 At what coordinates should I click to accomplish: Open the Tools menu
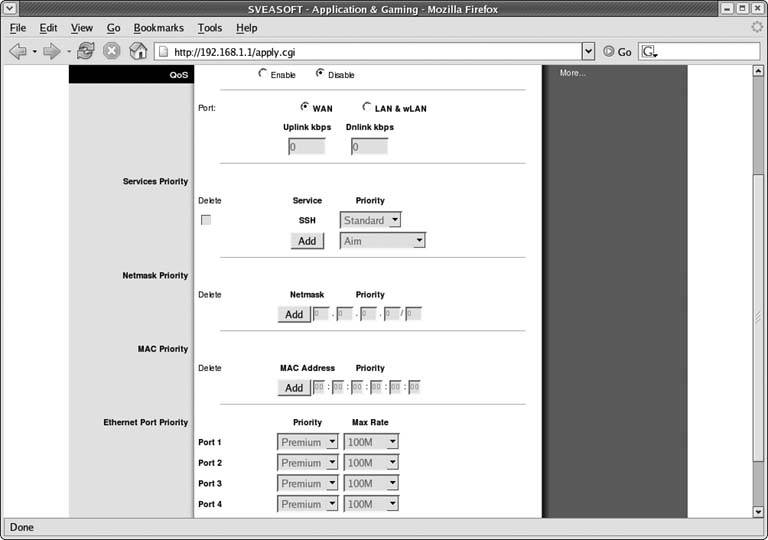210,28
